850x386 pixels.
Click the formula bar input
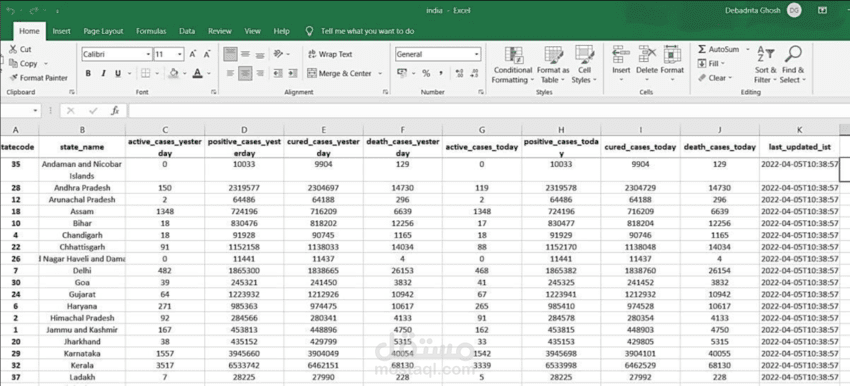click(x=488, y=111)
